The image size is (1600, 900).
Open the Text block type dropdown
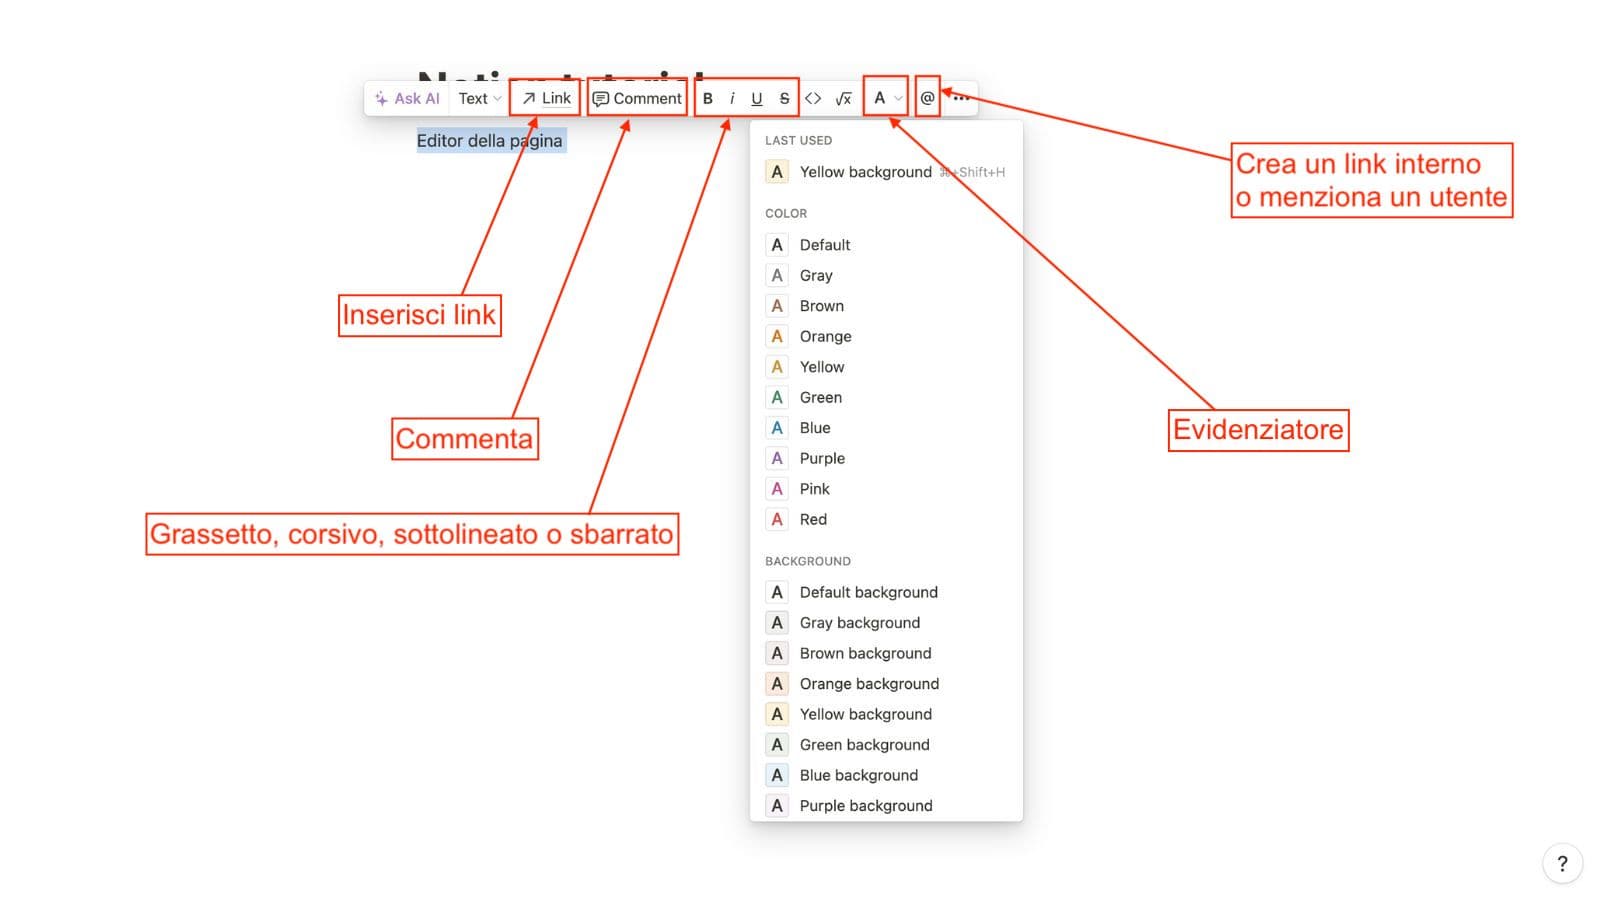[x=478, y=98]
